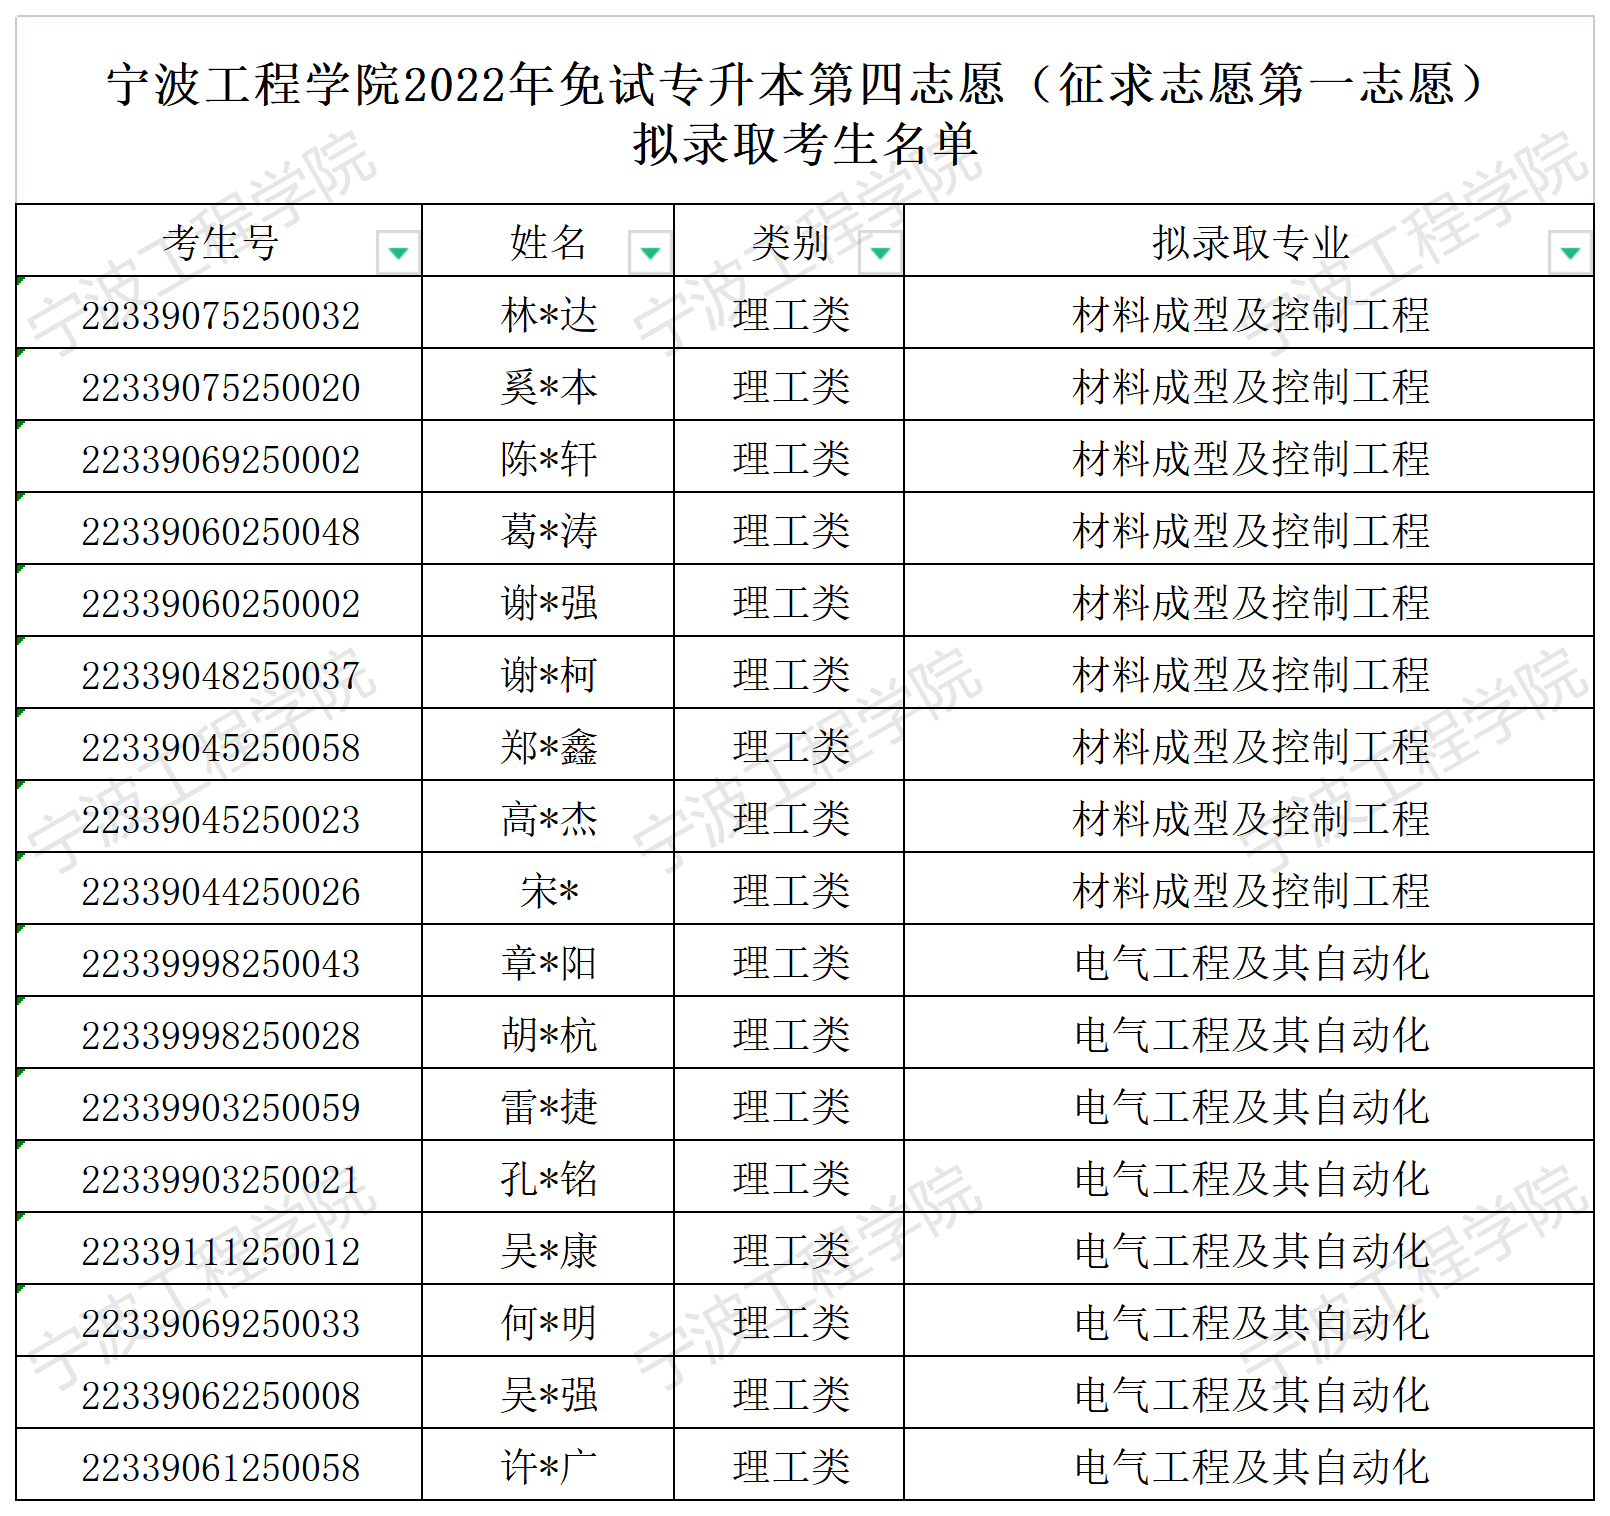Select the 拟录取专业 header cell
Viewport: 1610px width, 1516px height.
[x=1249, y=241]
